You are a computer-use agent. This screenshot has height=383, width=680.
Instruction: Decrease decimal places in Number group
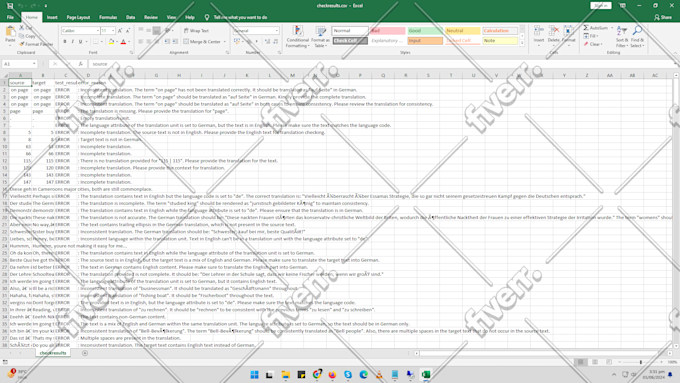click(x=275, y=42)
